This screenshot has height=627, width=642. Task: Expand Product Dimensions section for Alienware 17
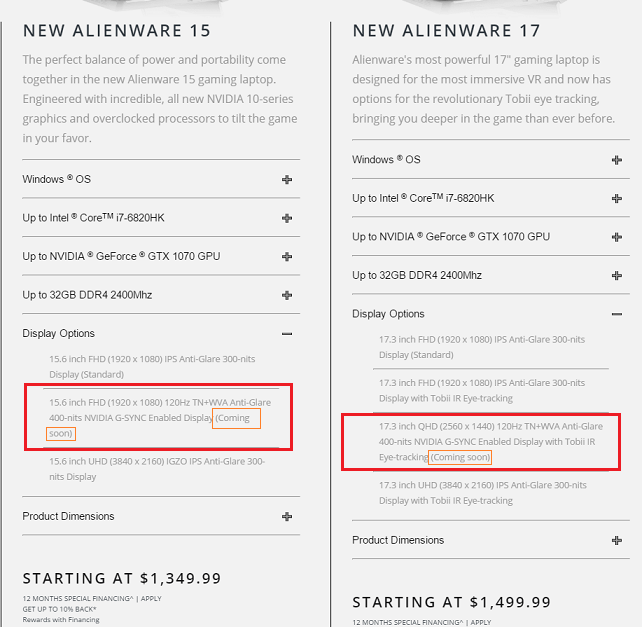click(x=491, y=540)
